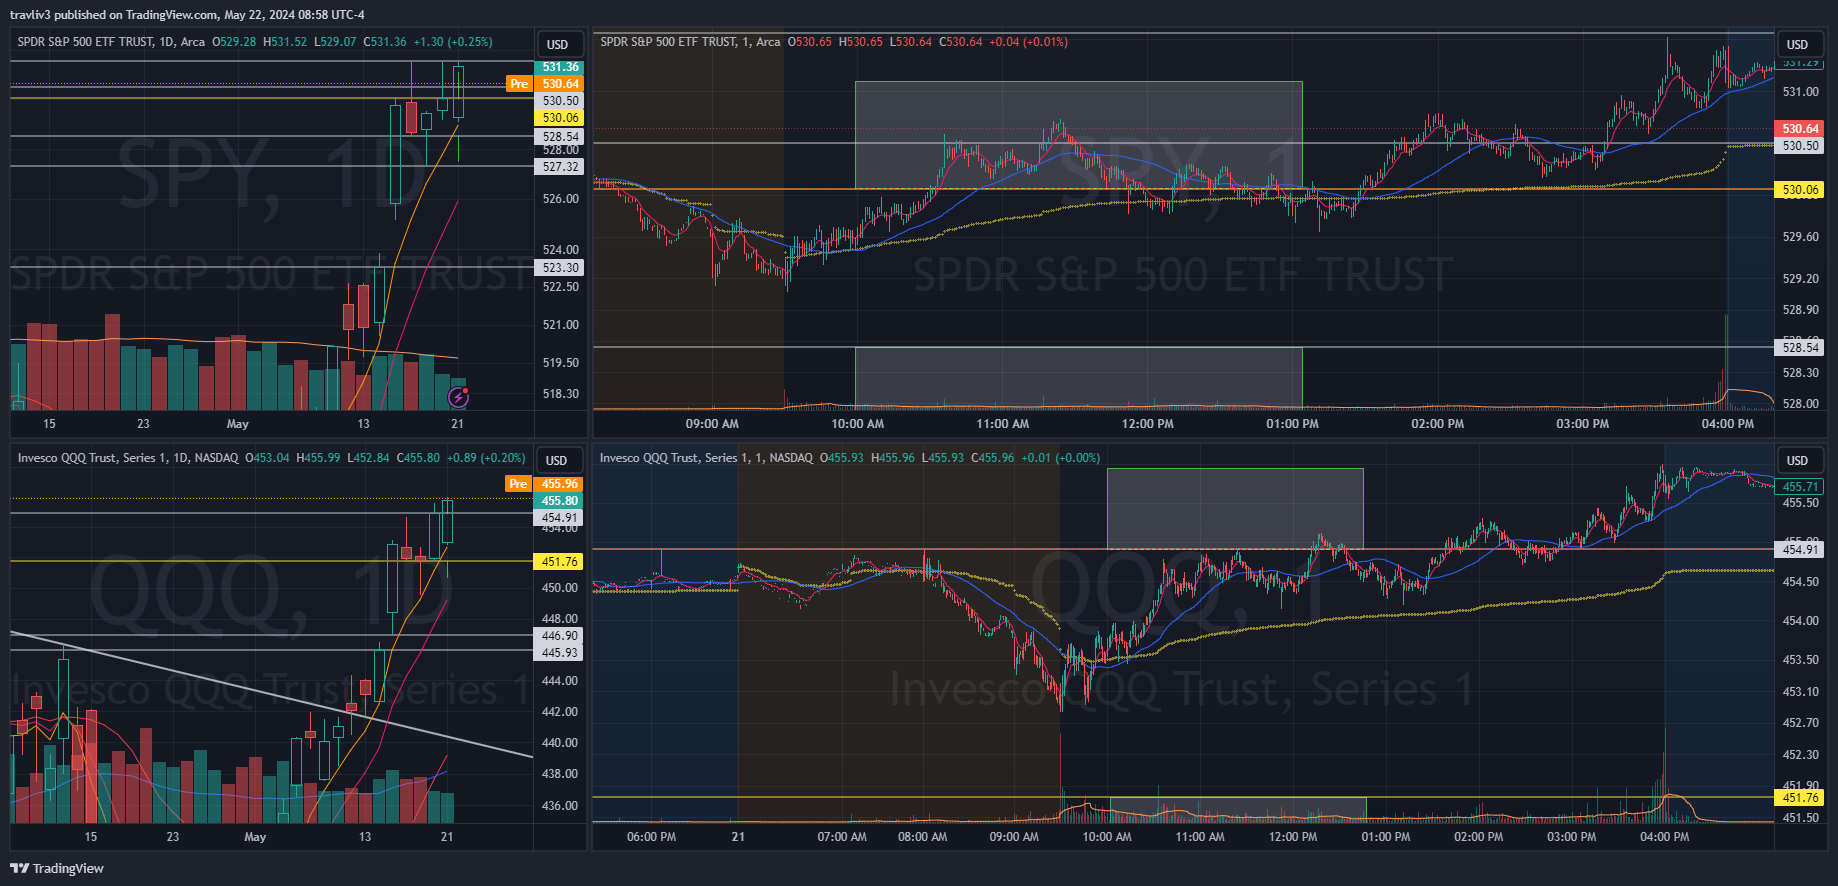Click the May date label on SPY daily axis
The width and height of the screenshot is (1838, 886).
tap(237, 424)
